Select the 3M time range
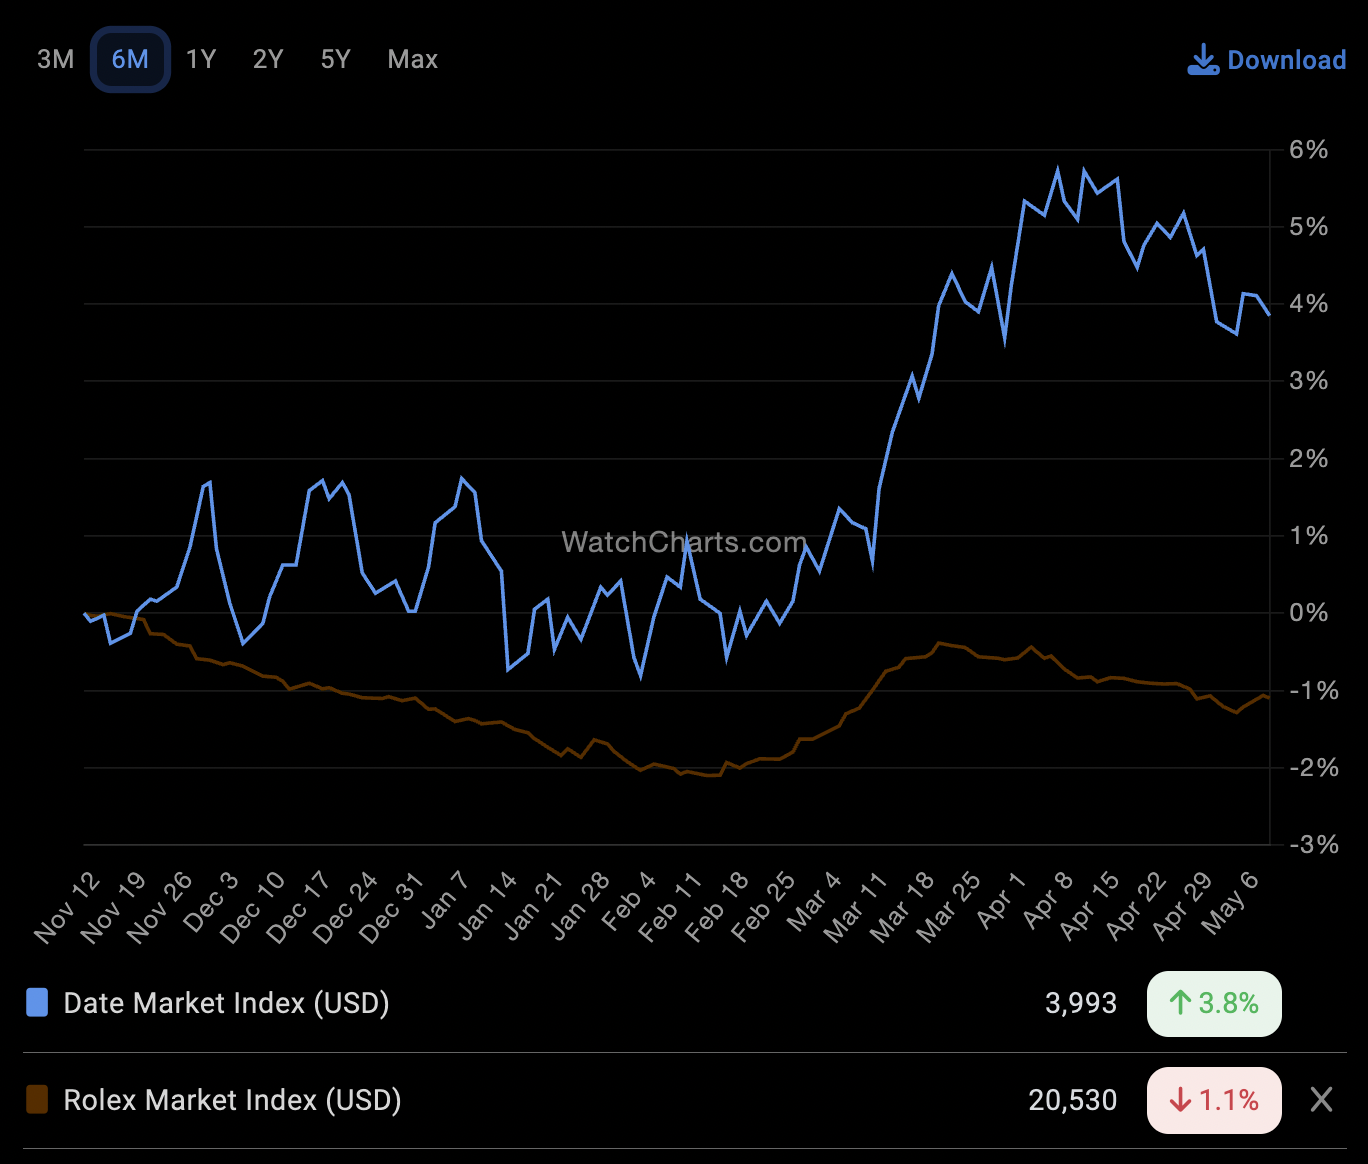Image resolution: width=1368 pixels, height=1164 pixels. tap(55, 59)
